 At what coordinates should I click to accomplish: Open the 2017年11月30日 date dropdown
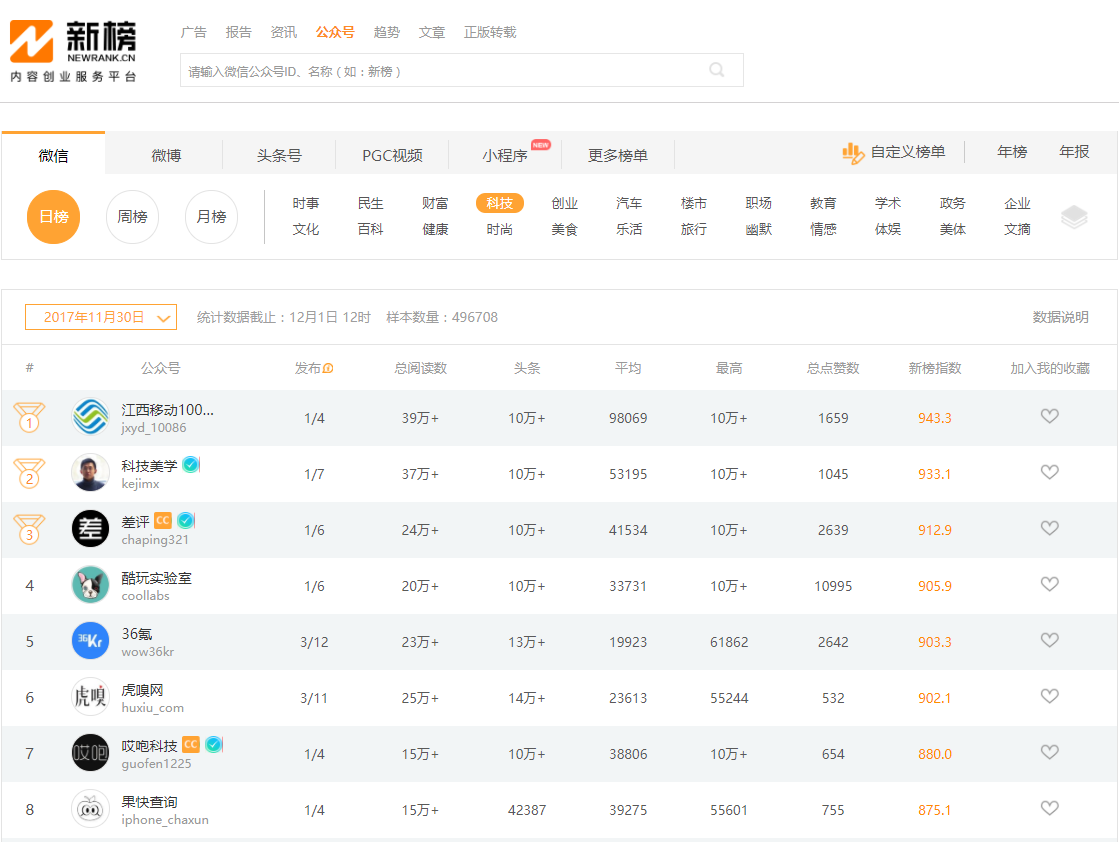point(101,318)
